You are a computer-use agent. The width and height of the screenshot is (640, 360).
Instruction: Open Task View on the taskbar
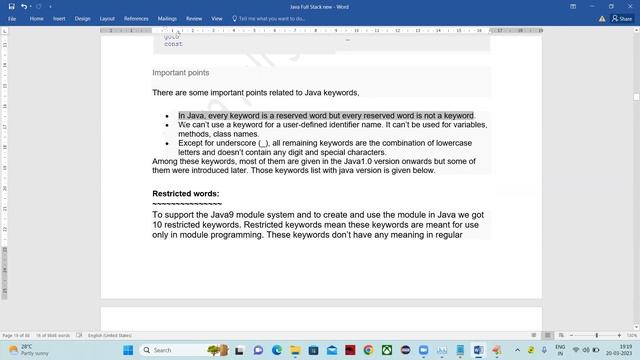tap(240, 350)
